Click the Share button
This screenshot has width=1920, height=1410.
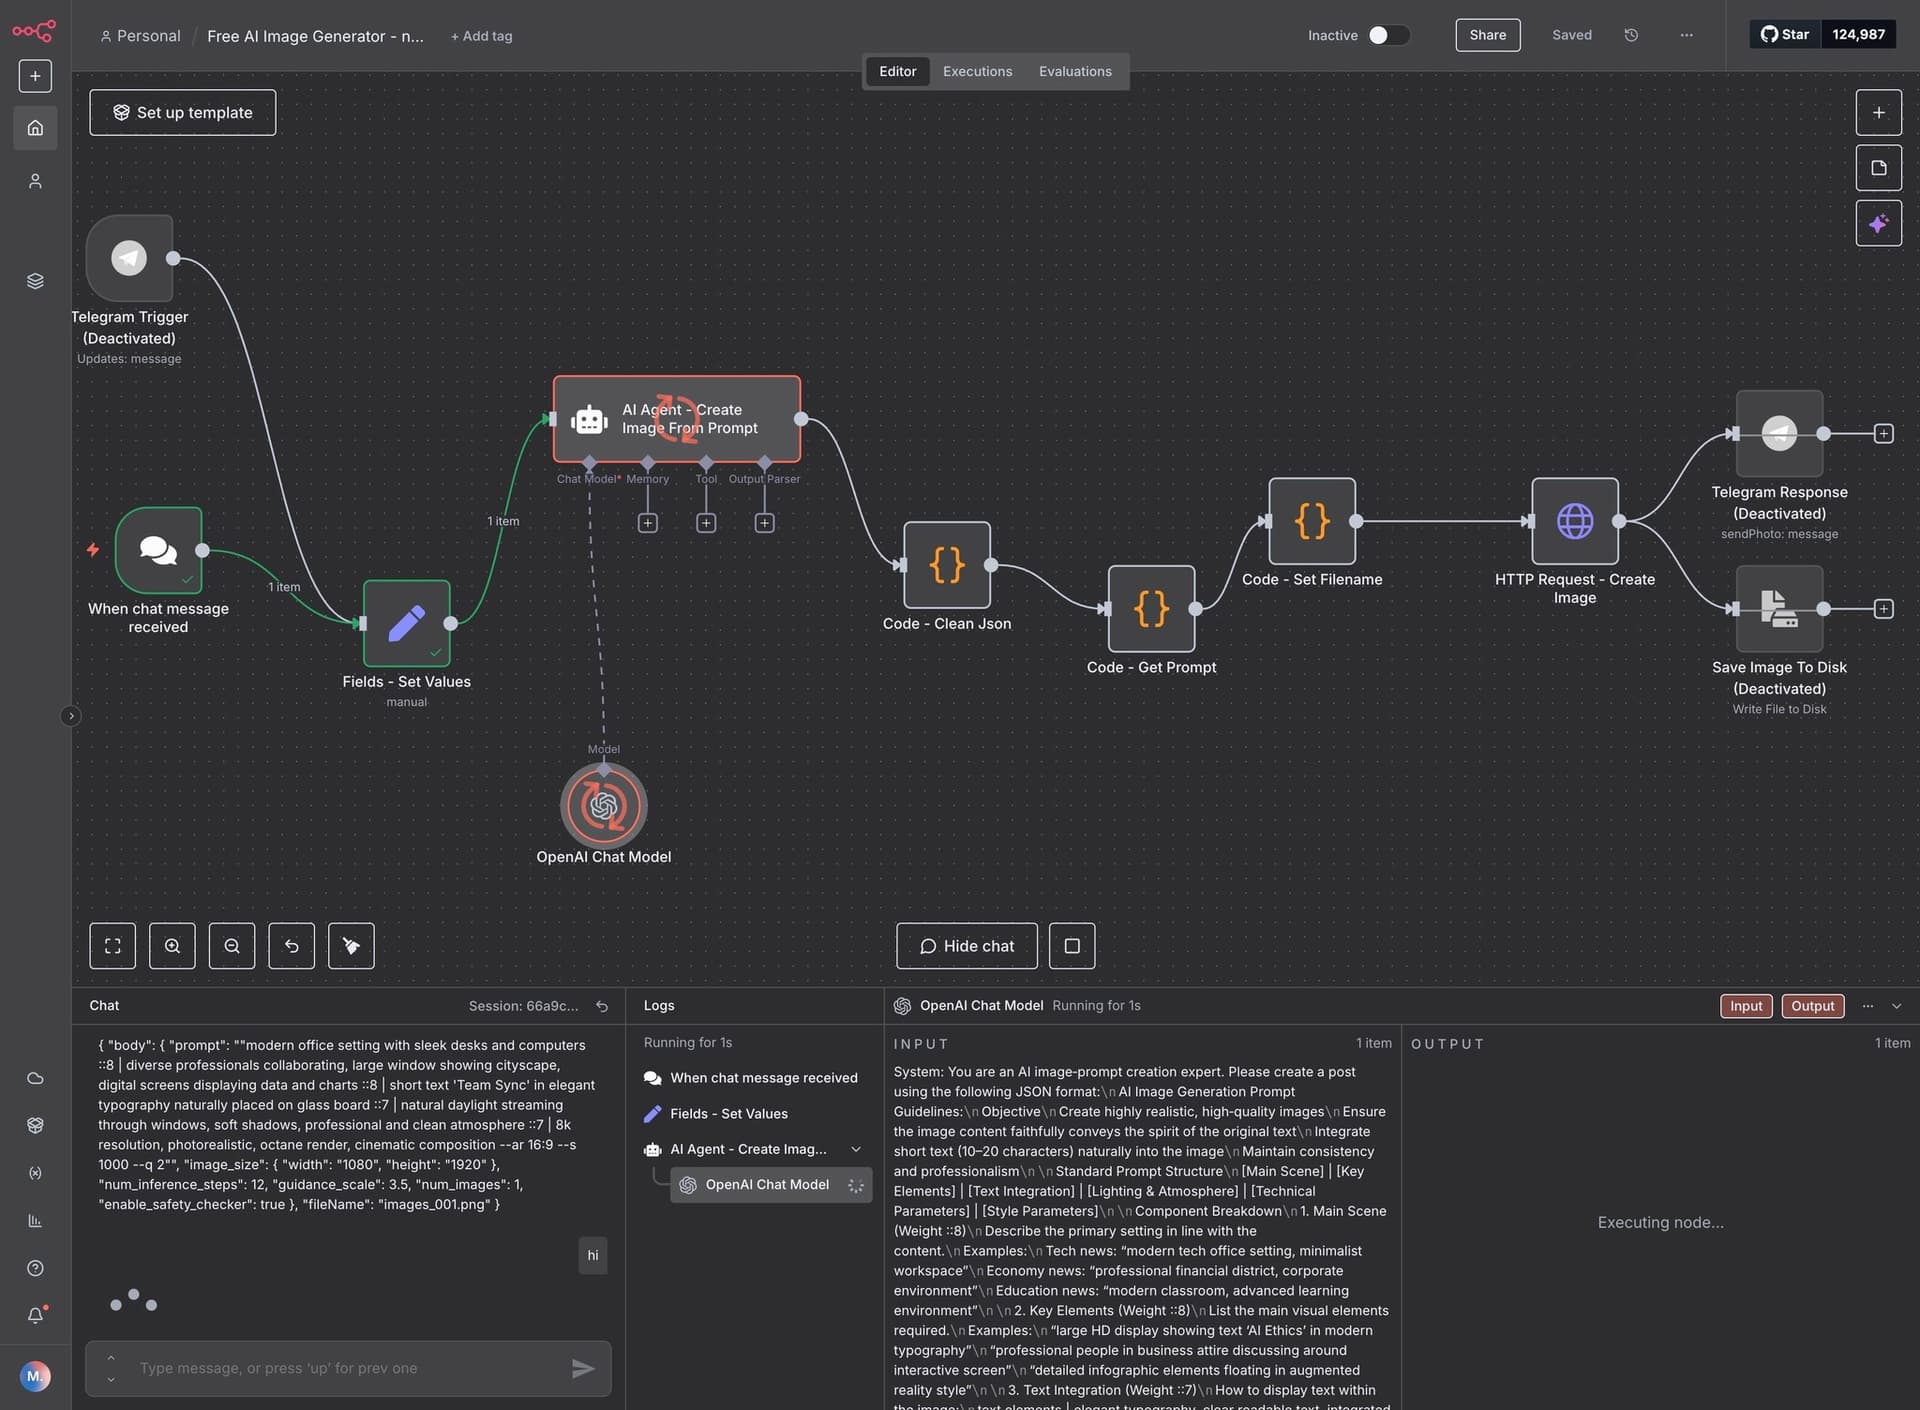click(1487, 35)
